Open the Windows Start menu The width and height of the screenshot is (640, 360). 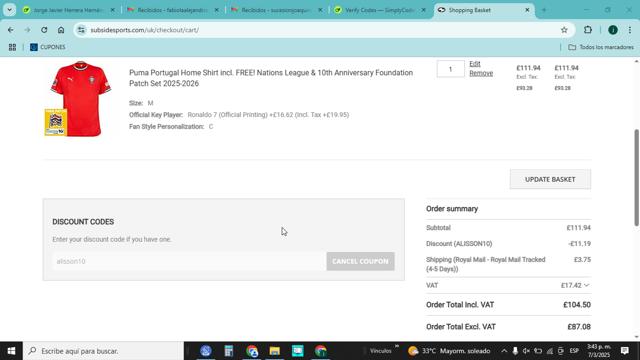(11, 351)
